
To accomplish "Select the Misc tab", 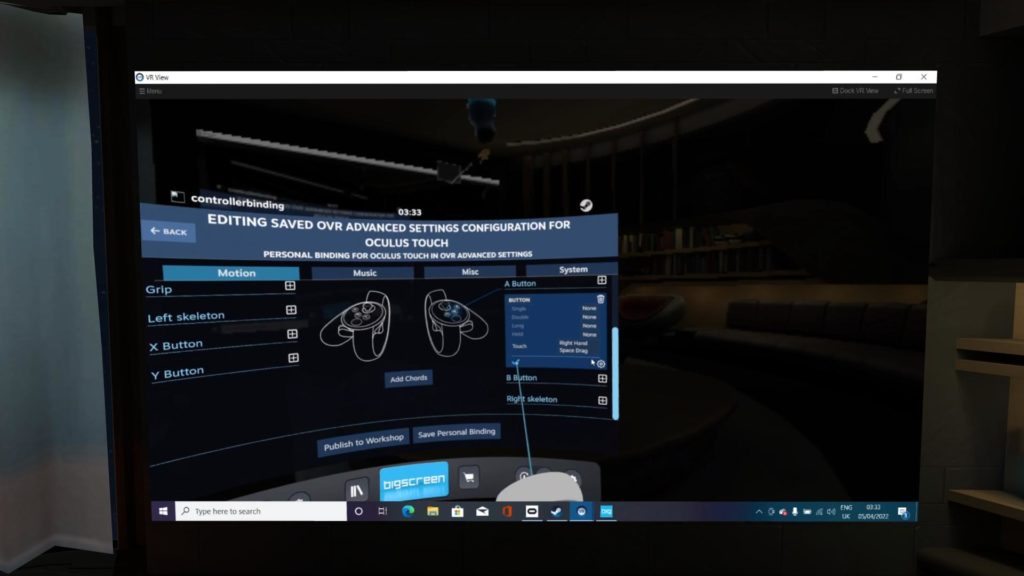I will pos(470,271).
